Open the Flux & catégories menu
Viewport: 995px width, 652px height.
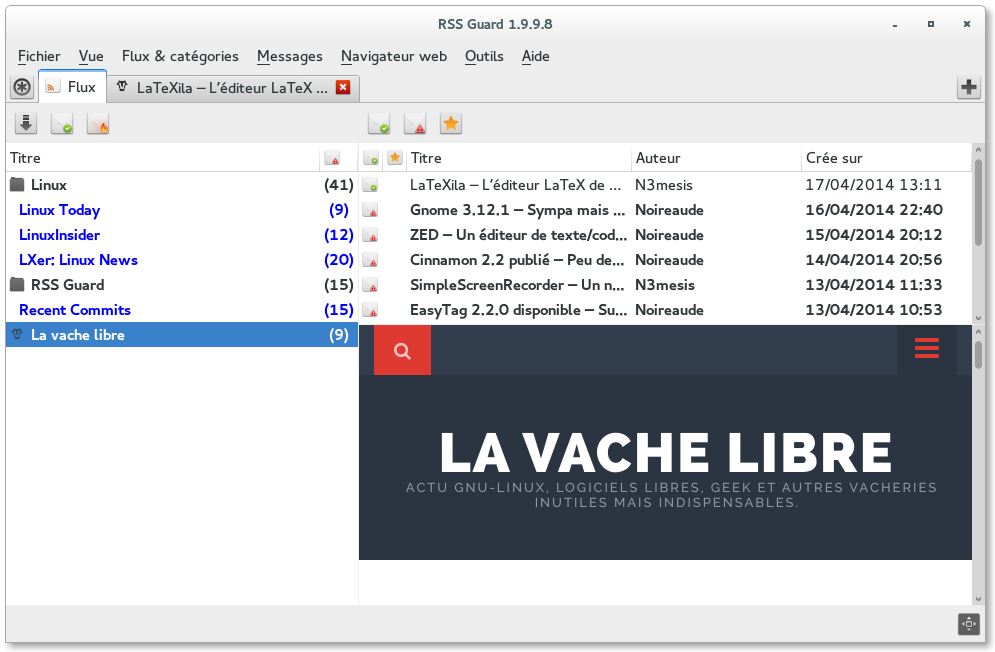pos(180,56)
